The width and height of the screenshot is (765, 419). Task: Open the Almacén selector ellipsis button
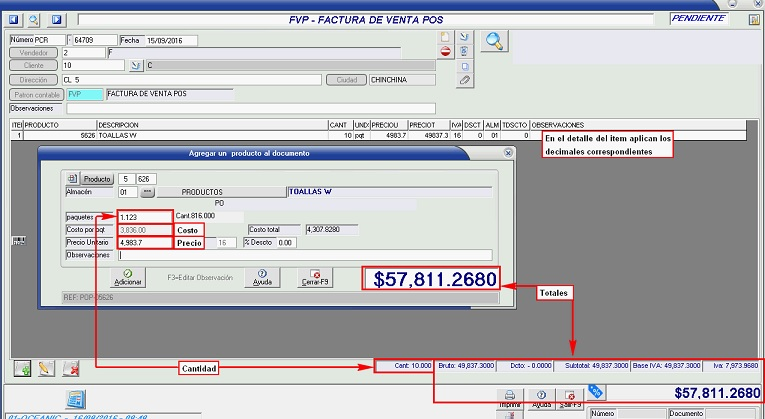tap(145, 190)
